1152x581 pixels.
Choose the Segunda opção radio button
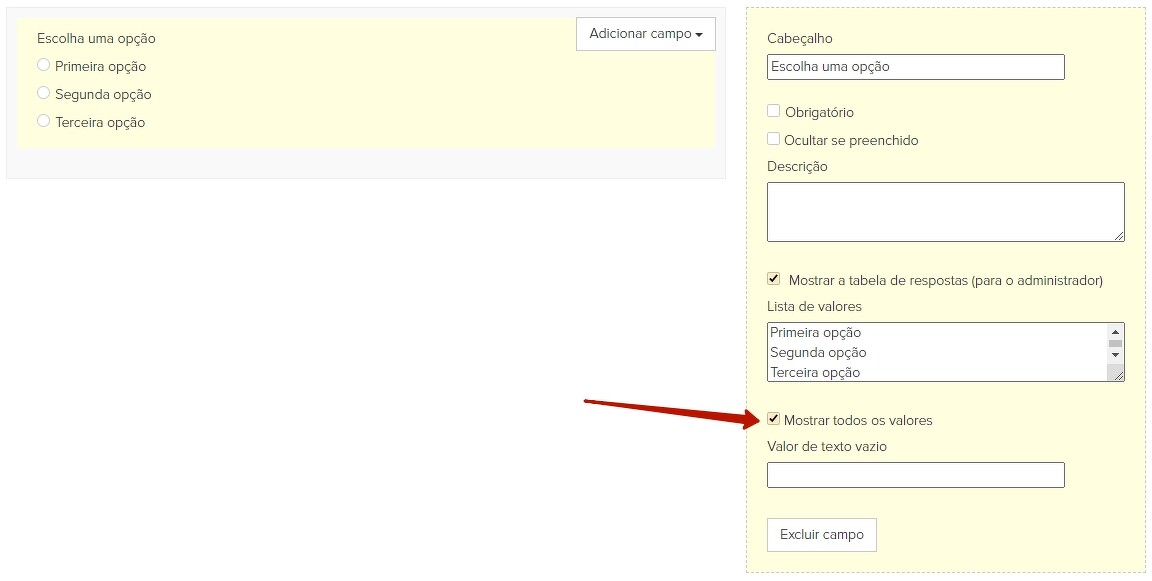(43, 93)
